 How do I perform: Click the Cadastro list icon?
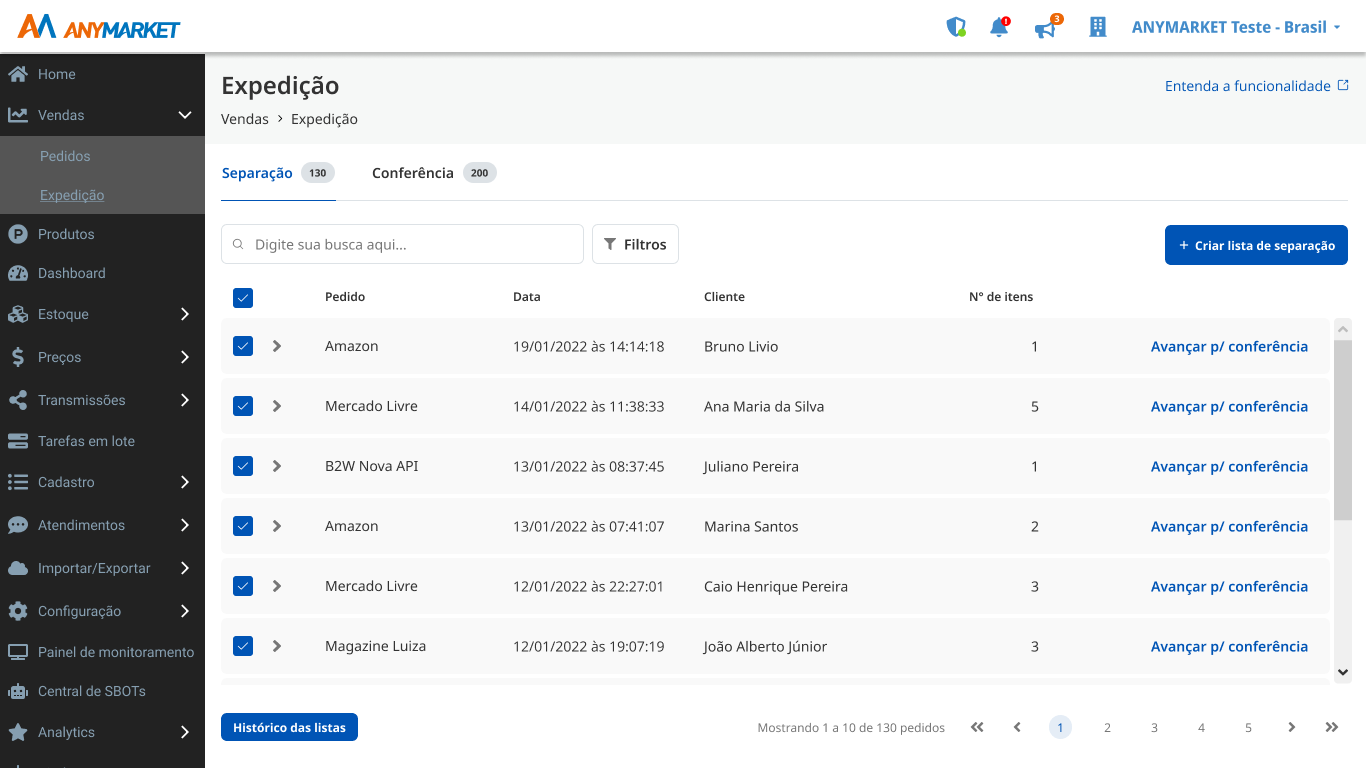point(17,482)
